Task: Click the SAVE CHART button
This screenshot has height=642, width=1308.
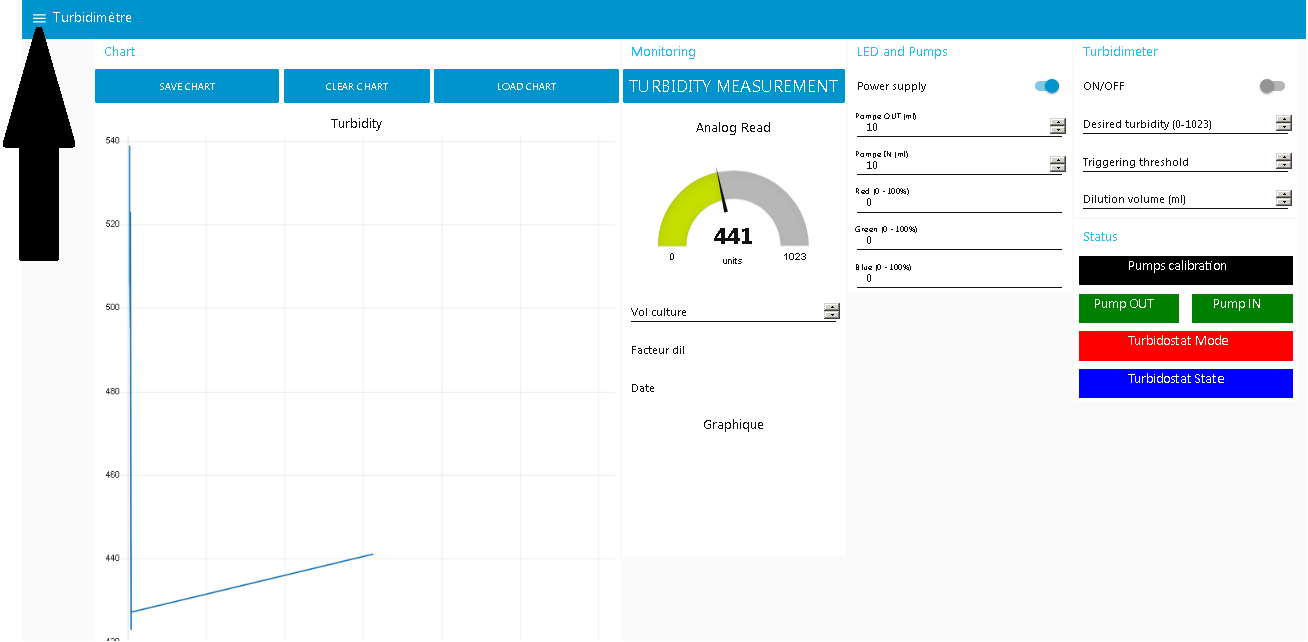Action: click(x=187, y=86)
